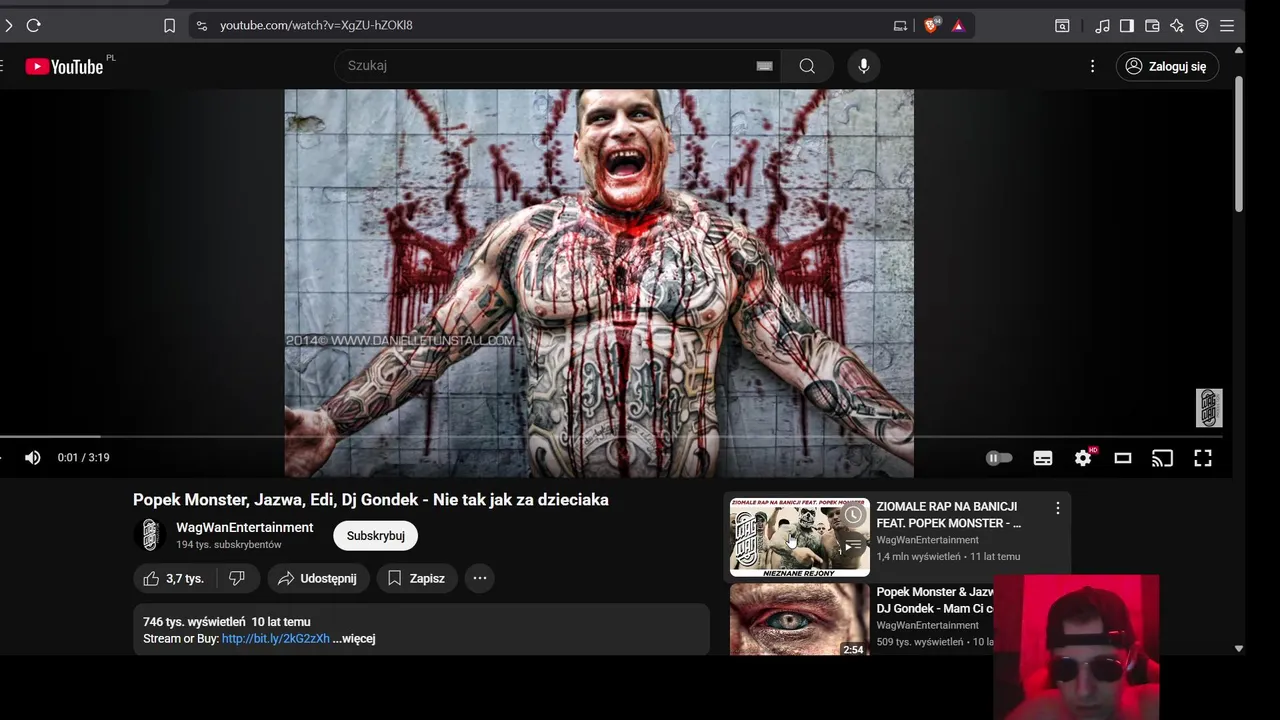
Task: Click the Udostępnij share button
Action: coord(318,578)
